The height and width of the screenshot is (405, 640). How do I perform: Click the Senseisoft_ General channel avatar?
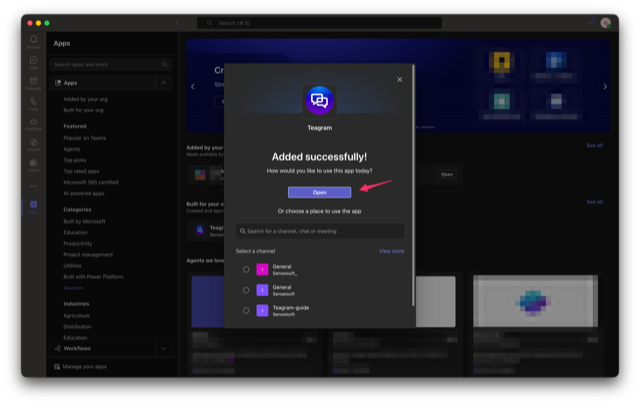[262, 269]
